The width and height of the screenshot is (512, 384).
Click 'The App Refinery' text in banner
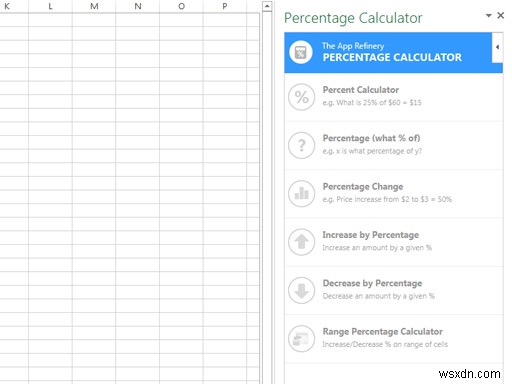[x=353, y=46]
